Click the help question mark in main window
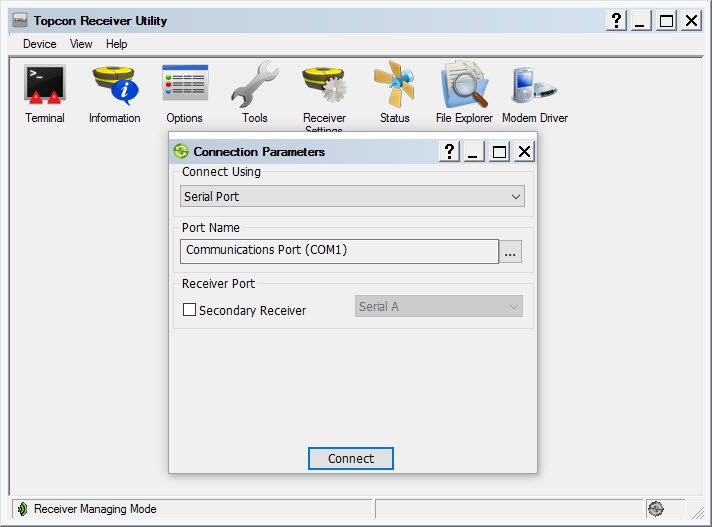712x527 pixels. (x=616, y=20)
